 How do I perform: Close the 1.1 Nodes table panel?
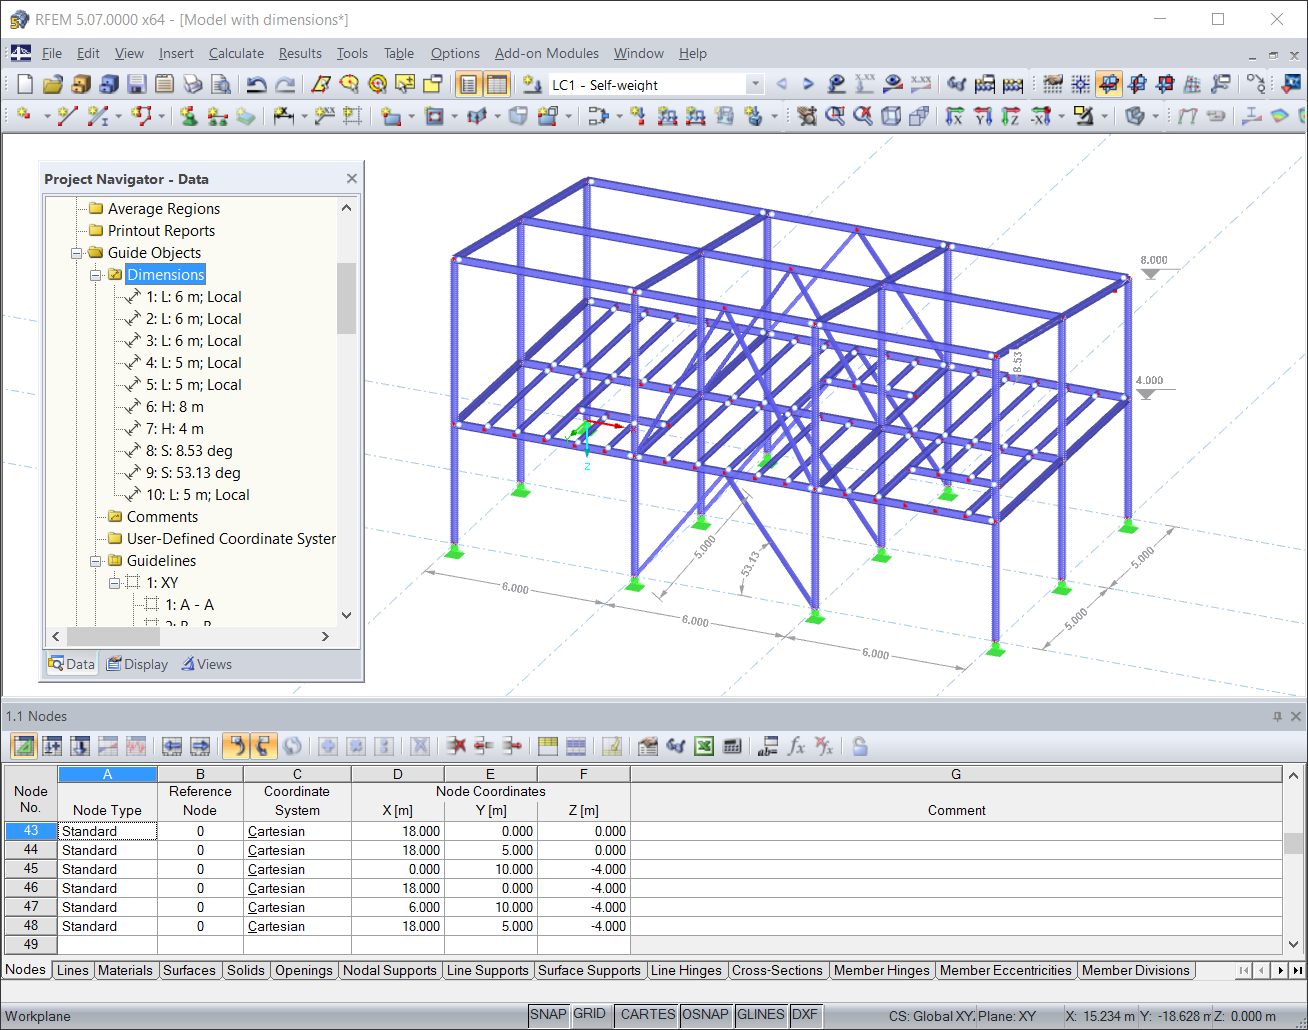click(1296, 716)
